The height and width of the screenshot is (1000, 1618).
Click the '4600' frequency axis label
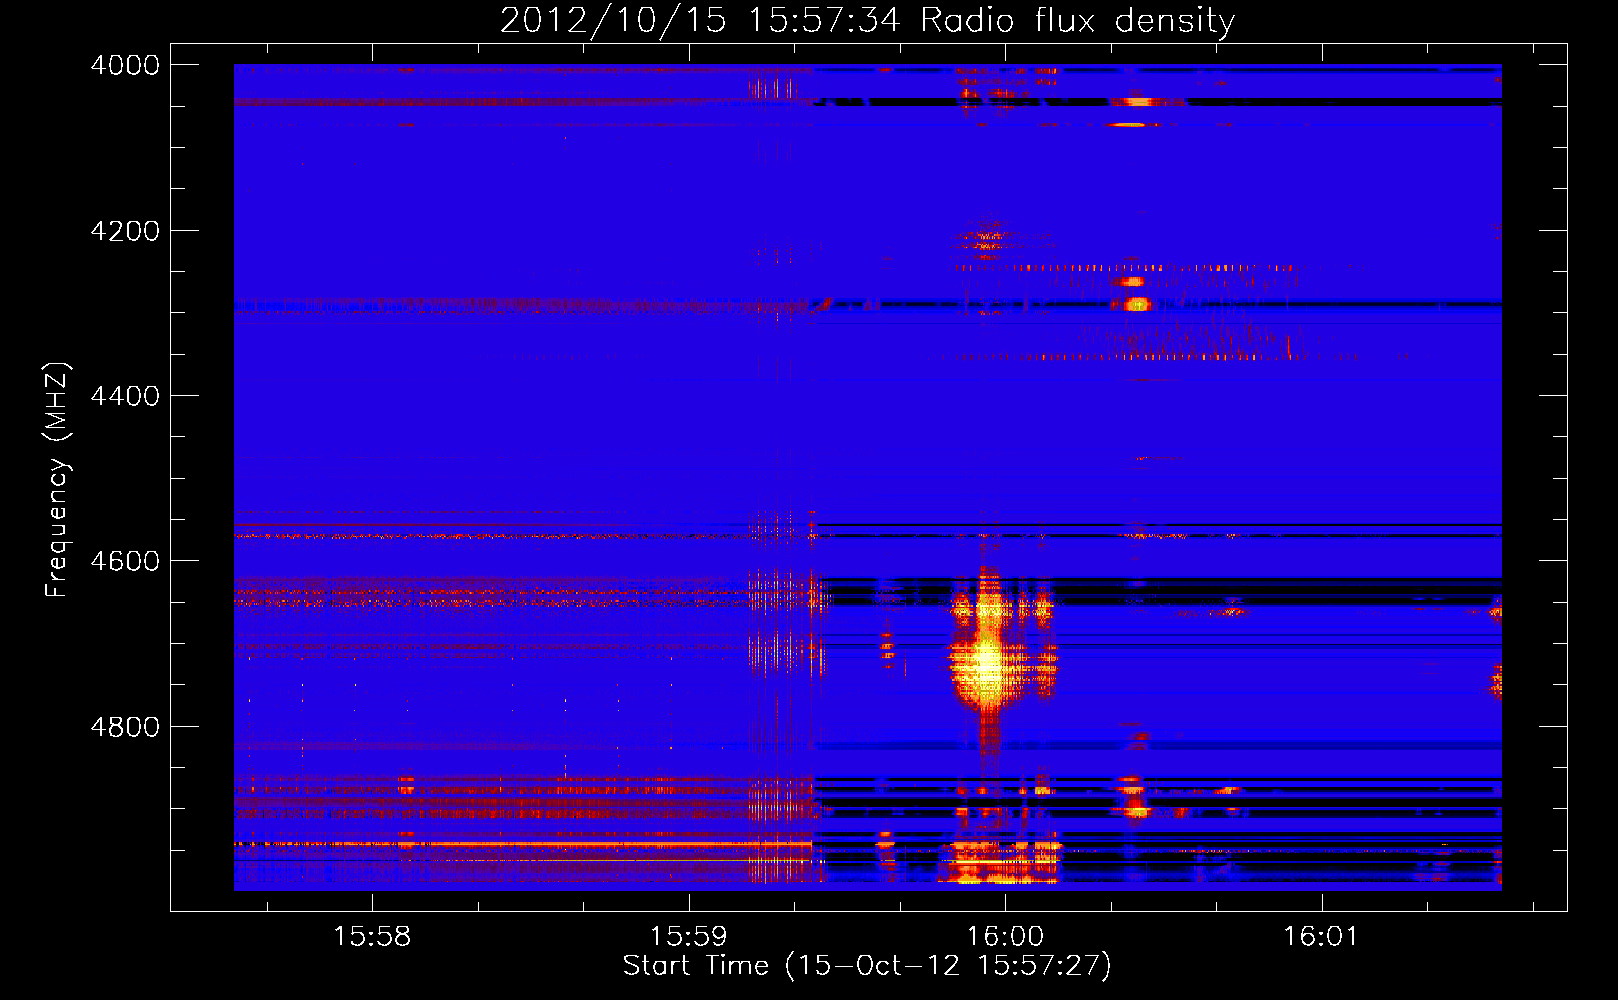pos(125,561)
